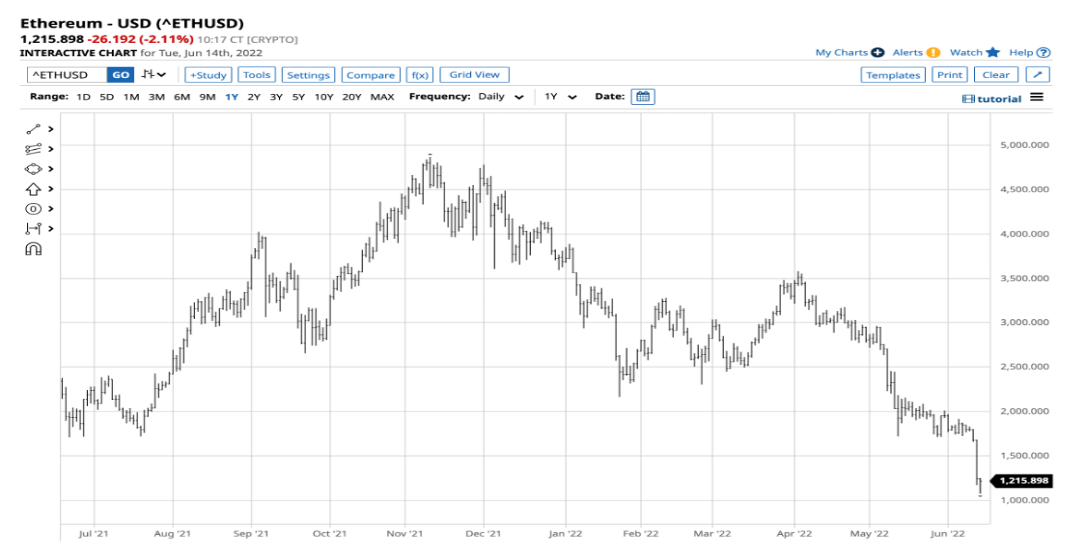Viewport: 1085px width, 555px height.
Task: Open chart Settings button
Action: pyautogui.click(x=308, y=75)
